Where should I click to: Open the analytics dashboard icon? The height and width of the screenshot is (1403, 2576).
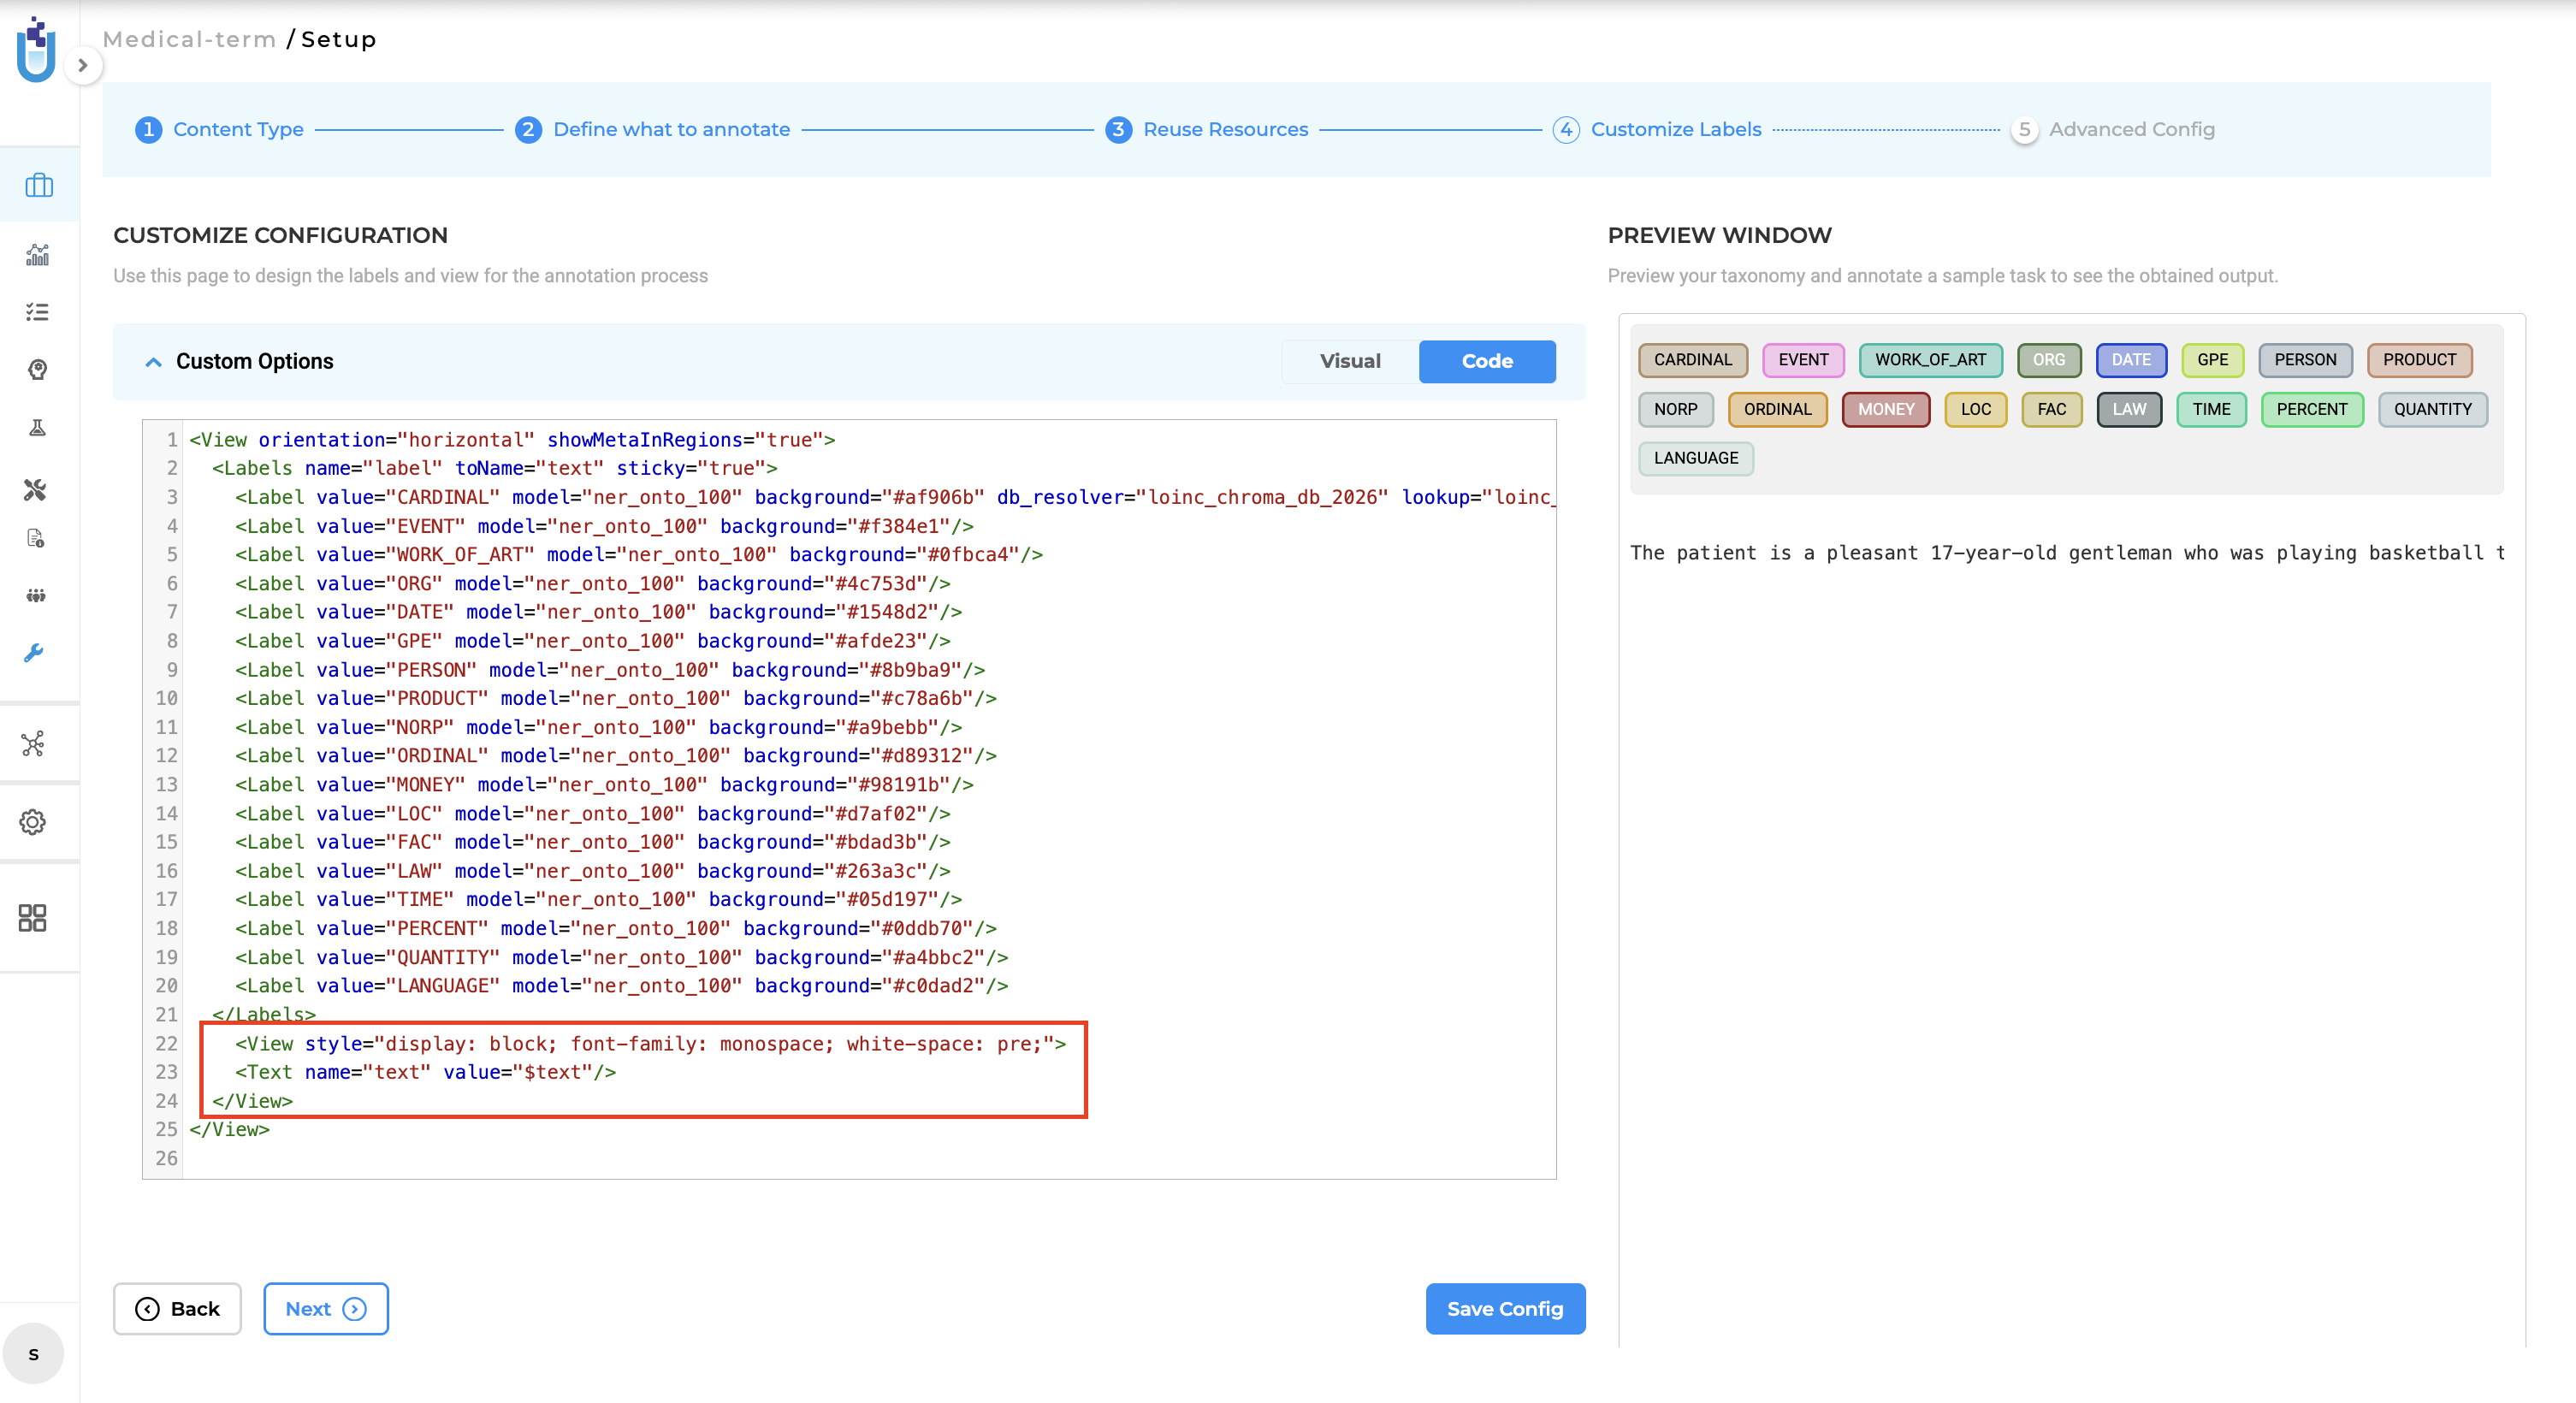37,255
